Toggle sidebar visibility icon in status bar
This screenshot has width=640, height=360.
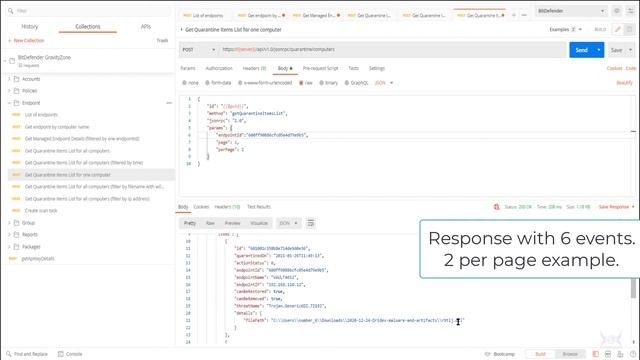[x=596, y=354]
